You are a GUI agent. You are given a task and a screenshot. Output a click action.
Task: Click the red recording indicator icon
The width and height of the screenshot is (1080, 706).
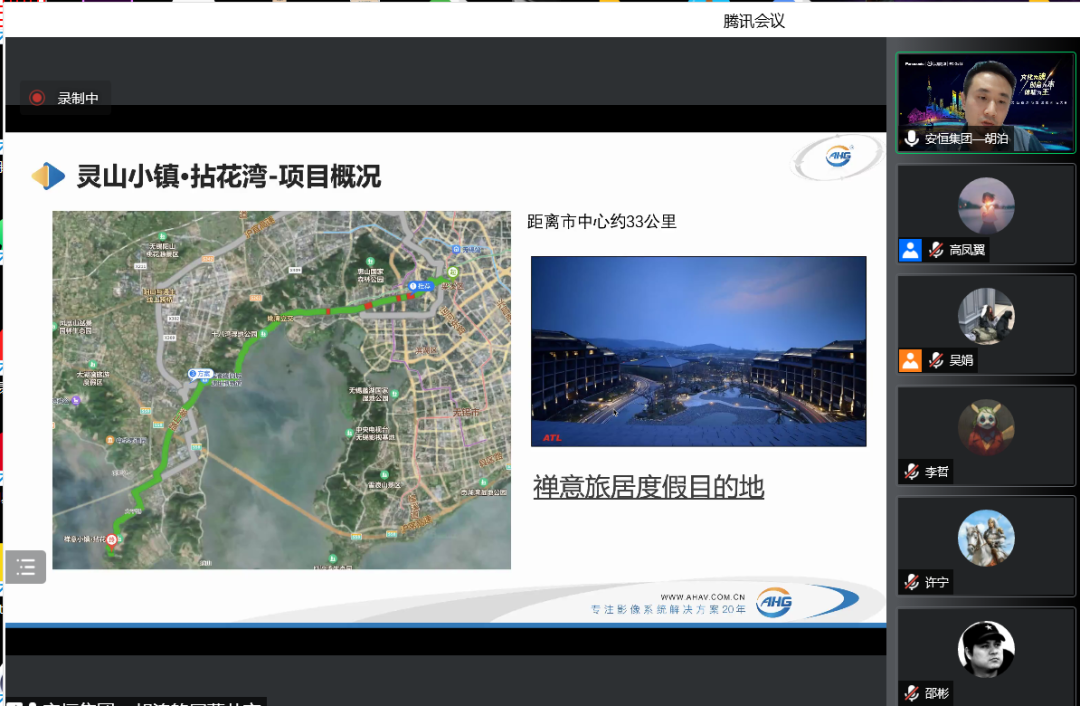point(37,98)
